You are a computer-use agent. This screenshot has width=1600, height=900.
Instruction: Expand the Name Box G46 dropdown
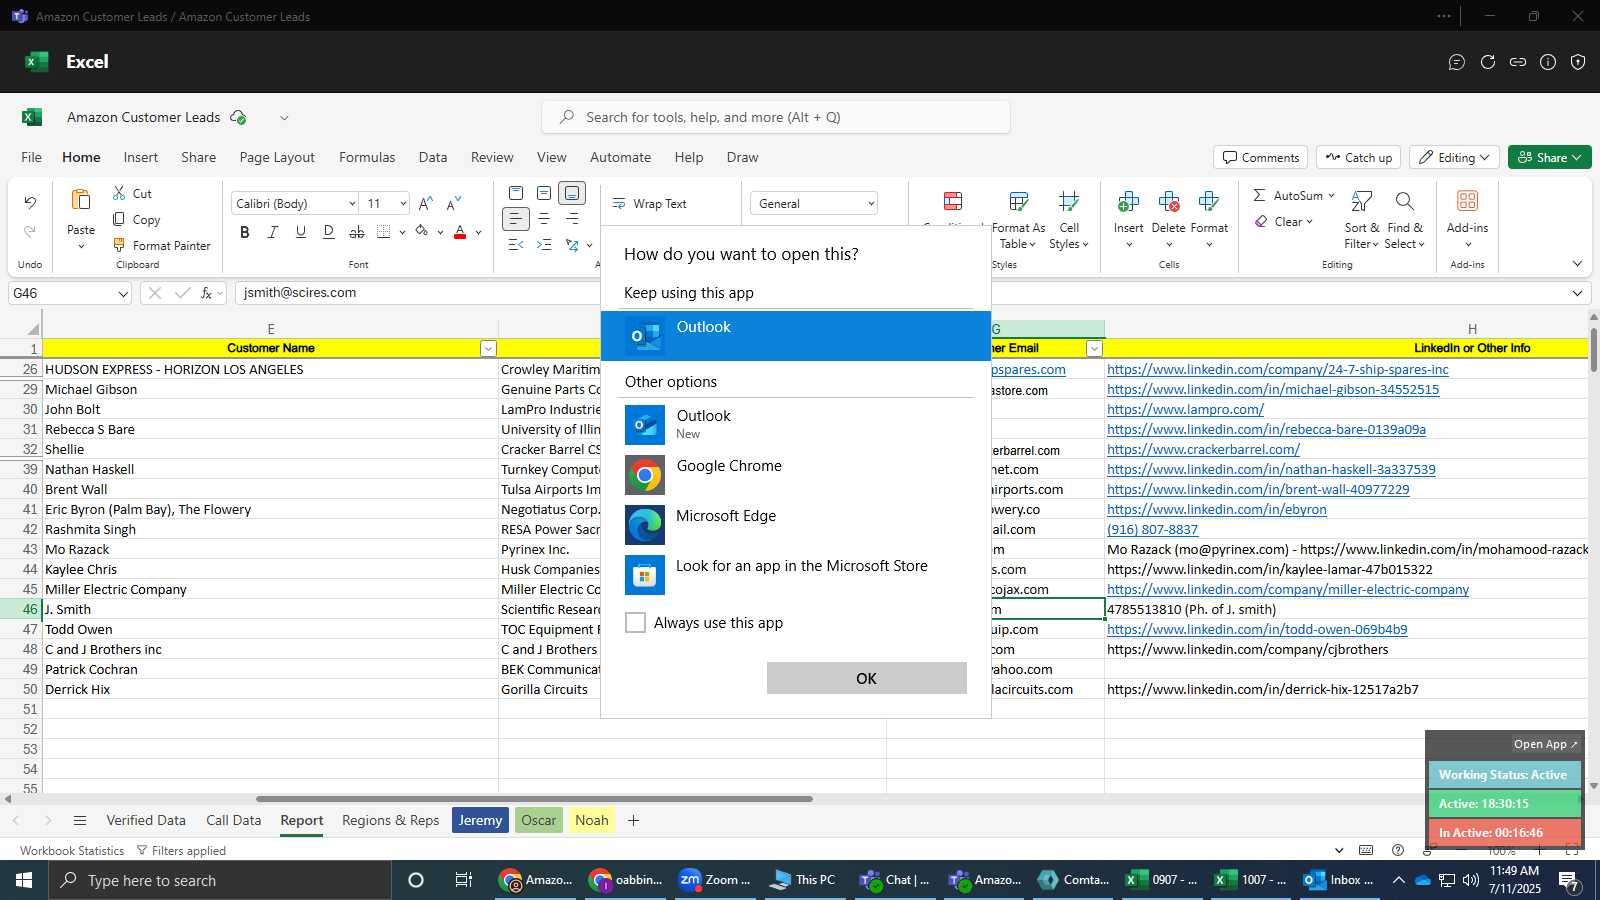point(123,293)
